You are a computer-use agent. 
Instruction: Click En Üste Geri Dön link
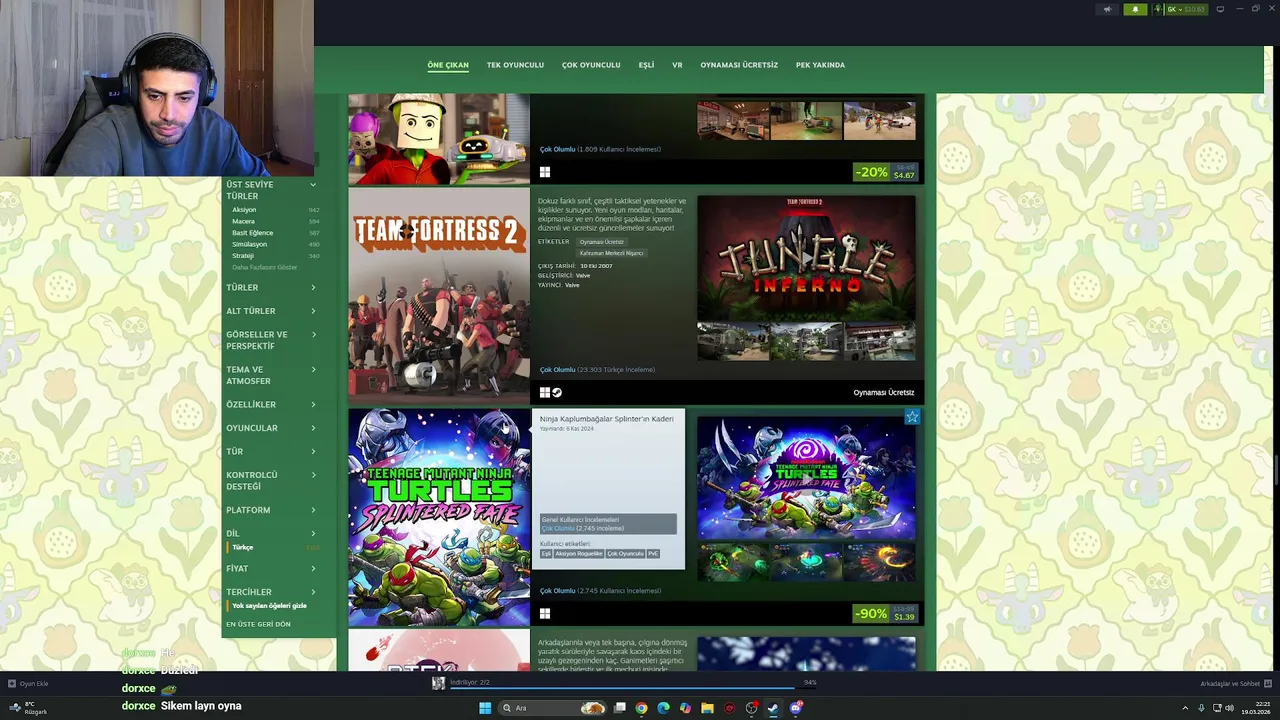click(x=258, y=624)
